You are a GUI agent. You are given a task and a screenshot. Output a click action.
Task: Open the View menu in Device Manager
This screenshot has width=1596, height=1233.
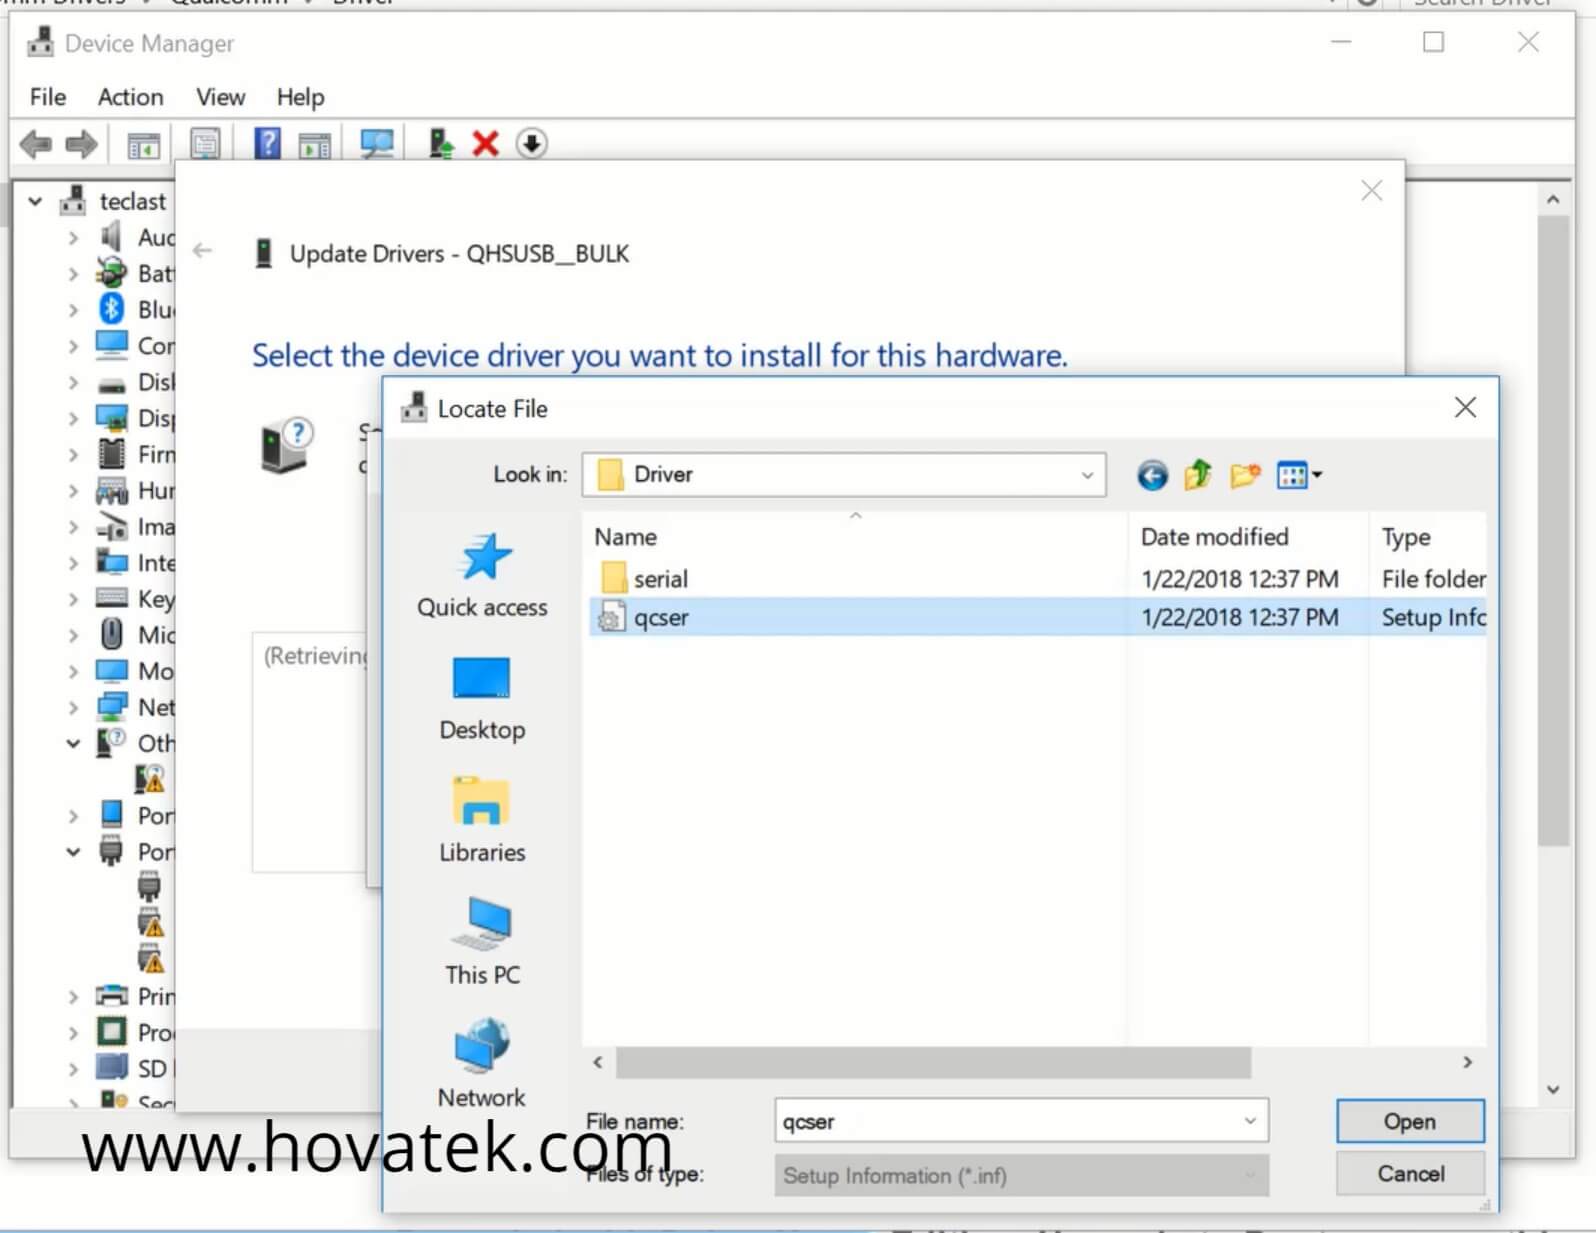(220, 97)
